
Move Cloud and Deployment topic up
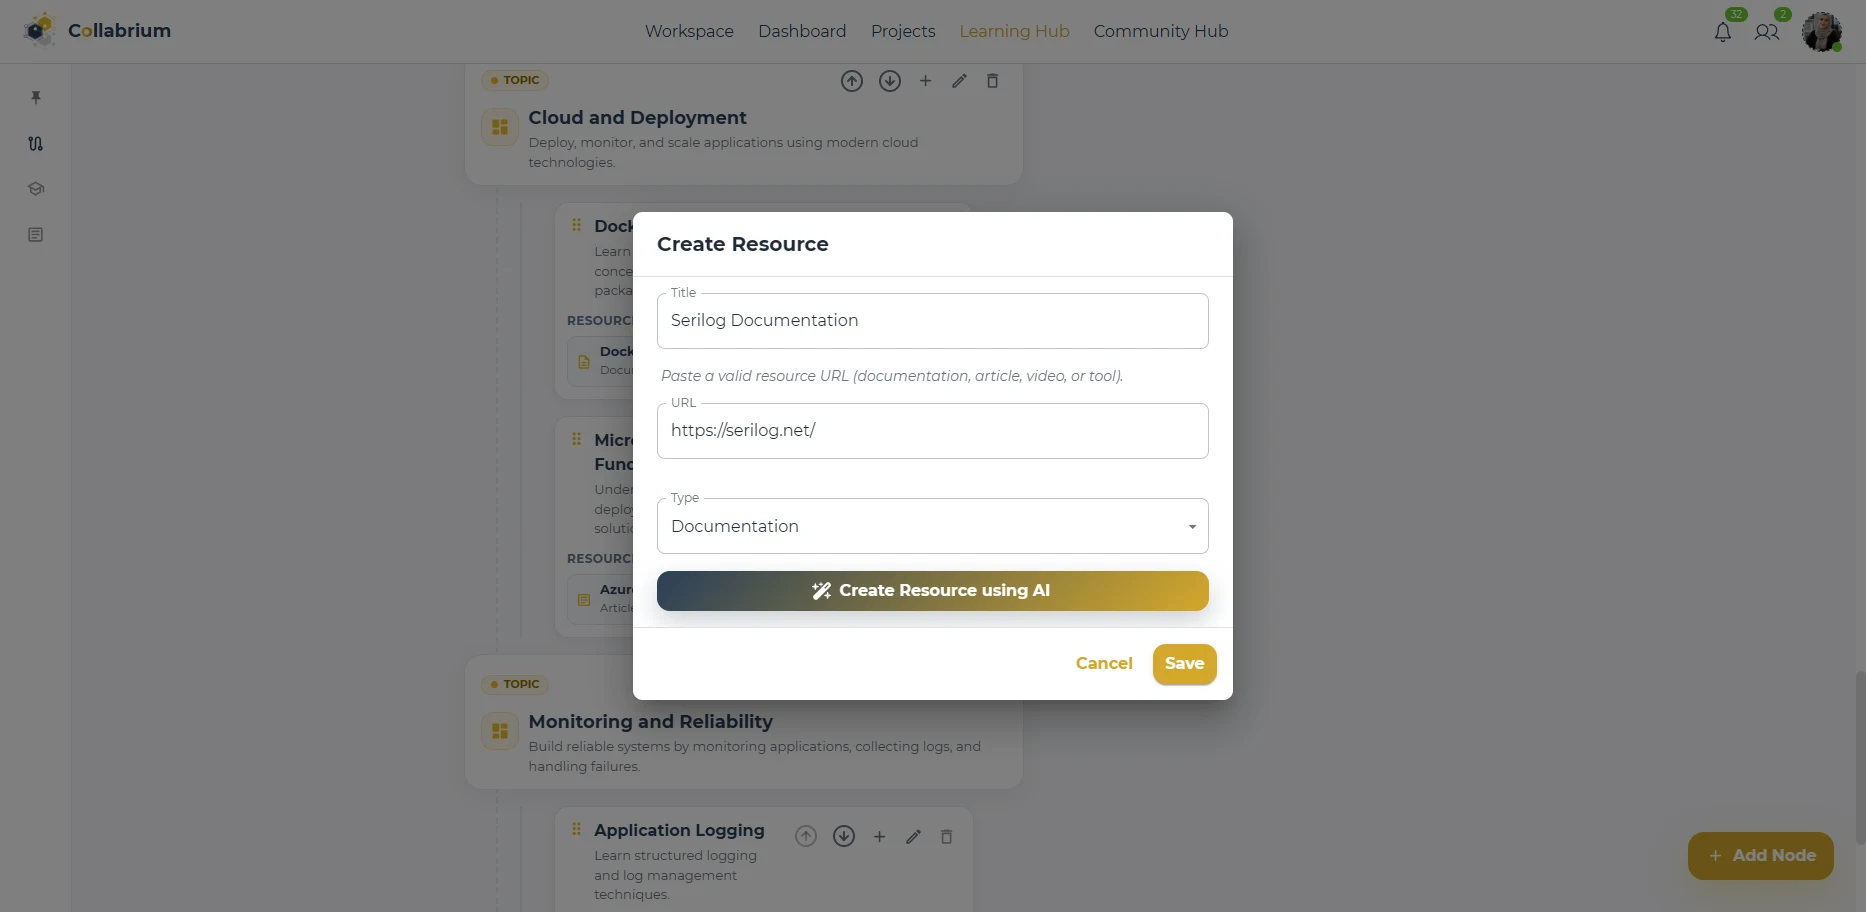[852, 81]
